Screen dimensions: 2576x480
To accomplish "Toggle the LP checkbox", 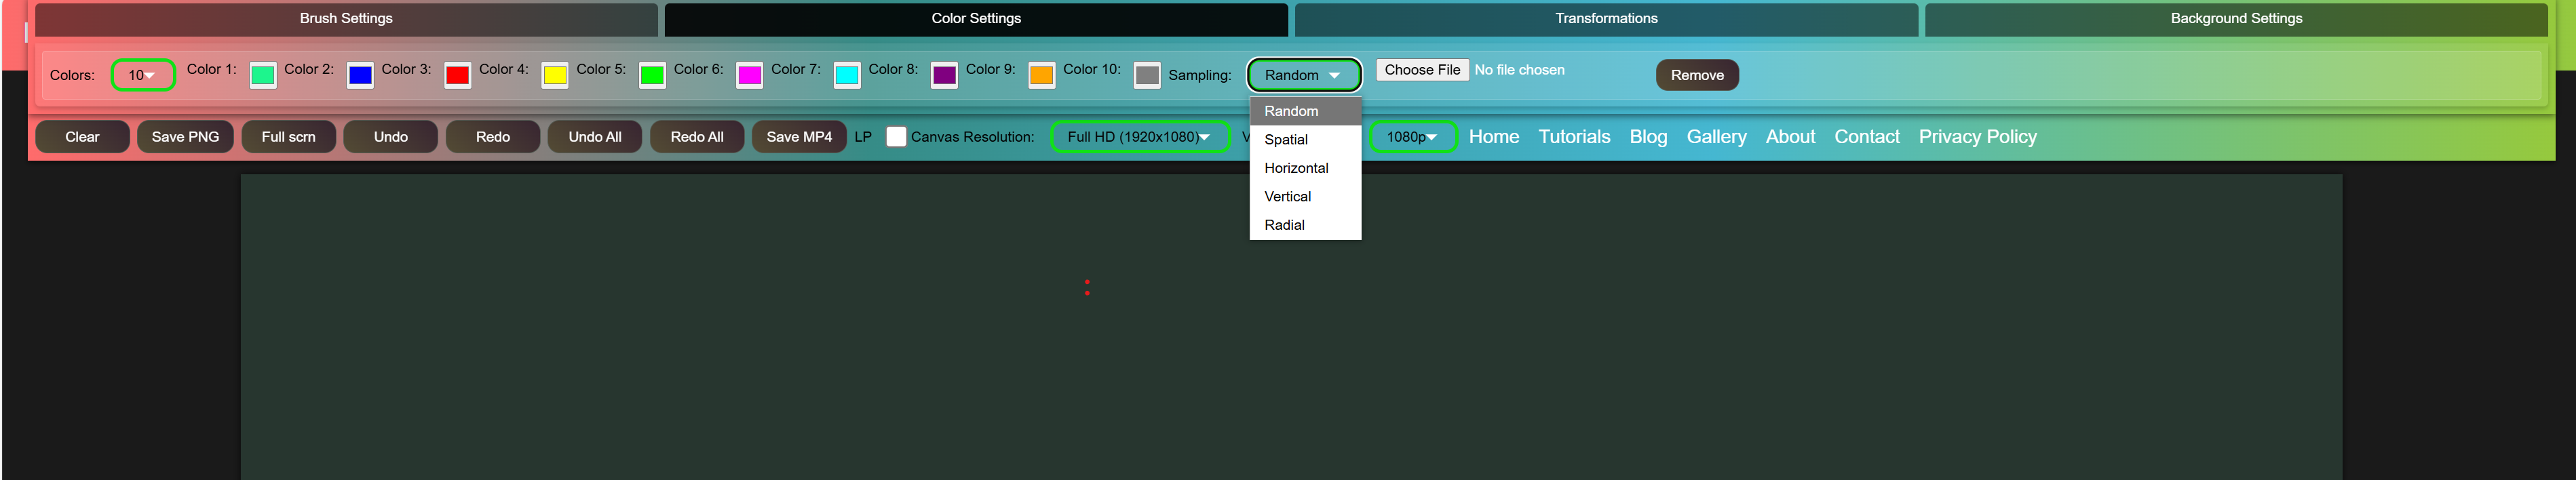I will coord(896,137).
